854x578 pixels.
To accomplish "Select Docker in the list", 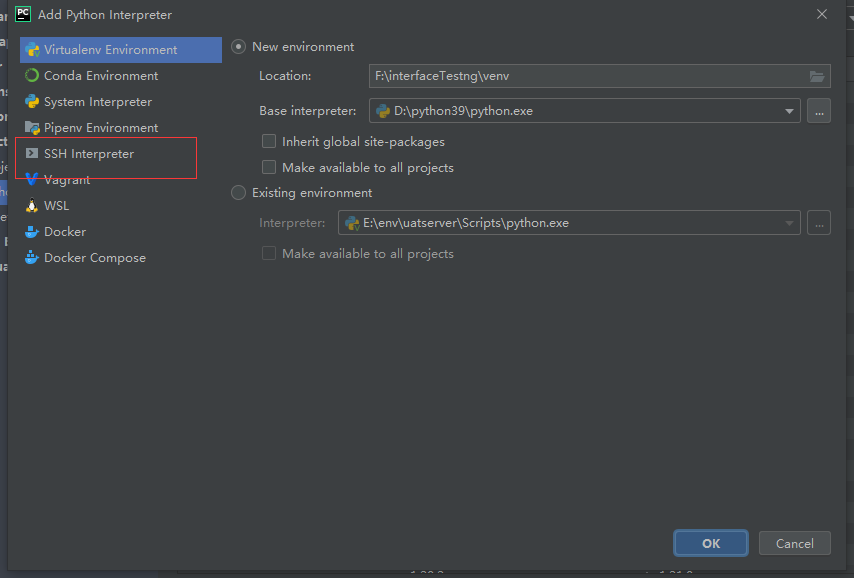I will [121, 232].
